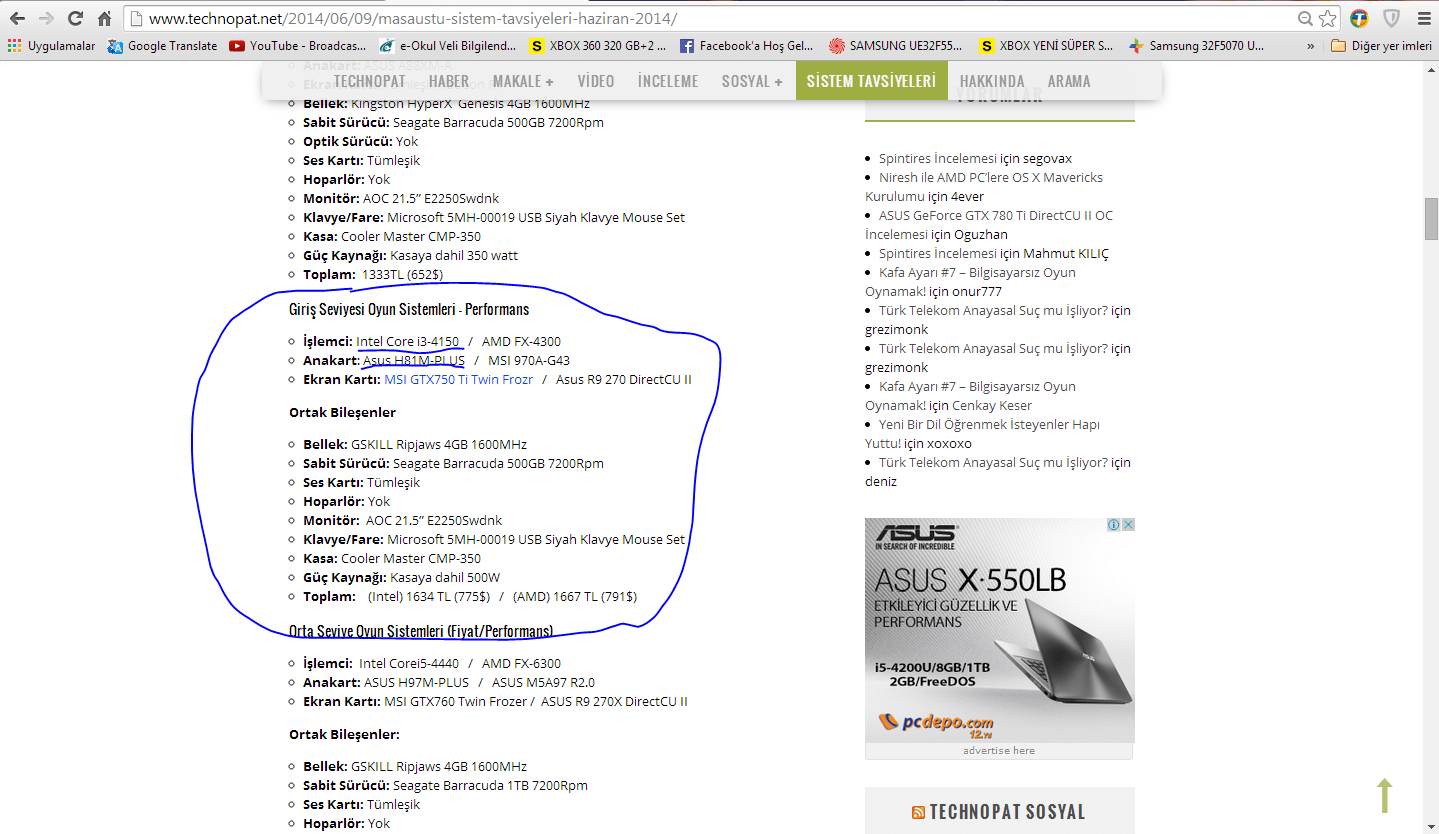The width and height of the screenshot is (1439, 834).
Task: Click the gray shield extension icon
Action: pos(1391,18)
